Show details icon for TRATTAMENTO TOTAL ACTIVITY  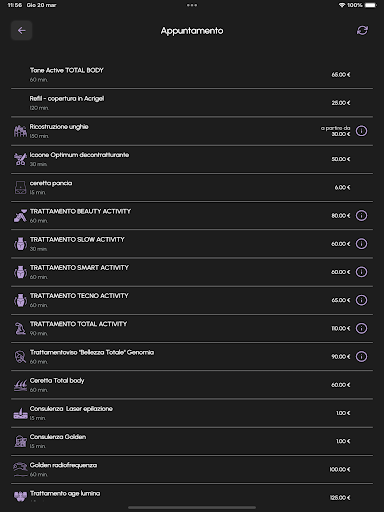361,328
